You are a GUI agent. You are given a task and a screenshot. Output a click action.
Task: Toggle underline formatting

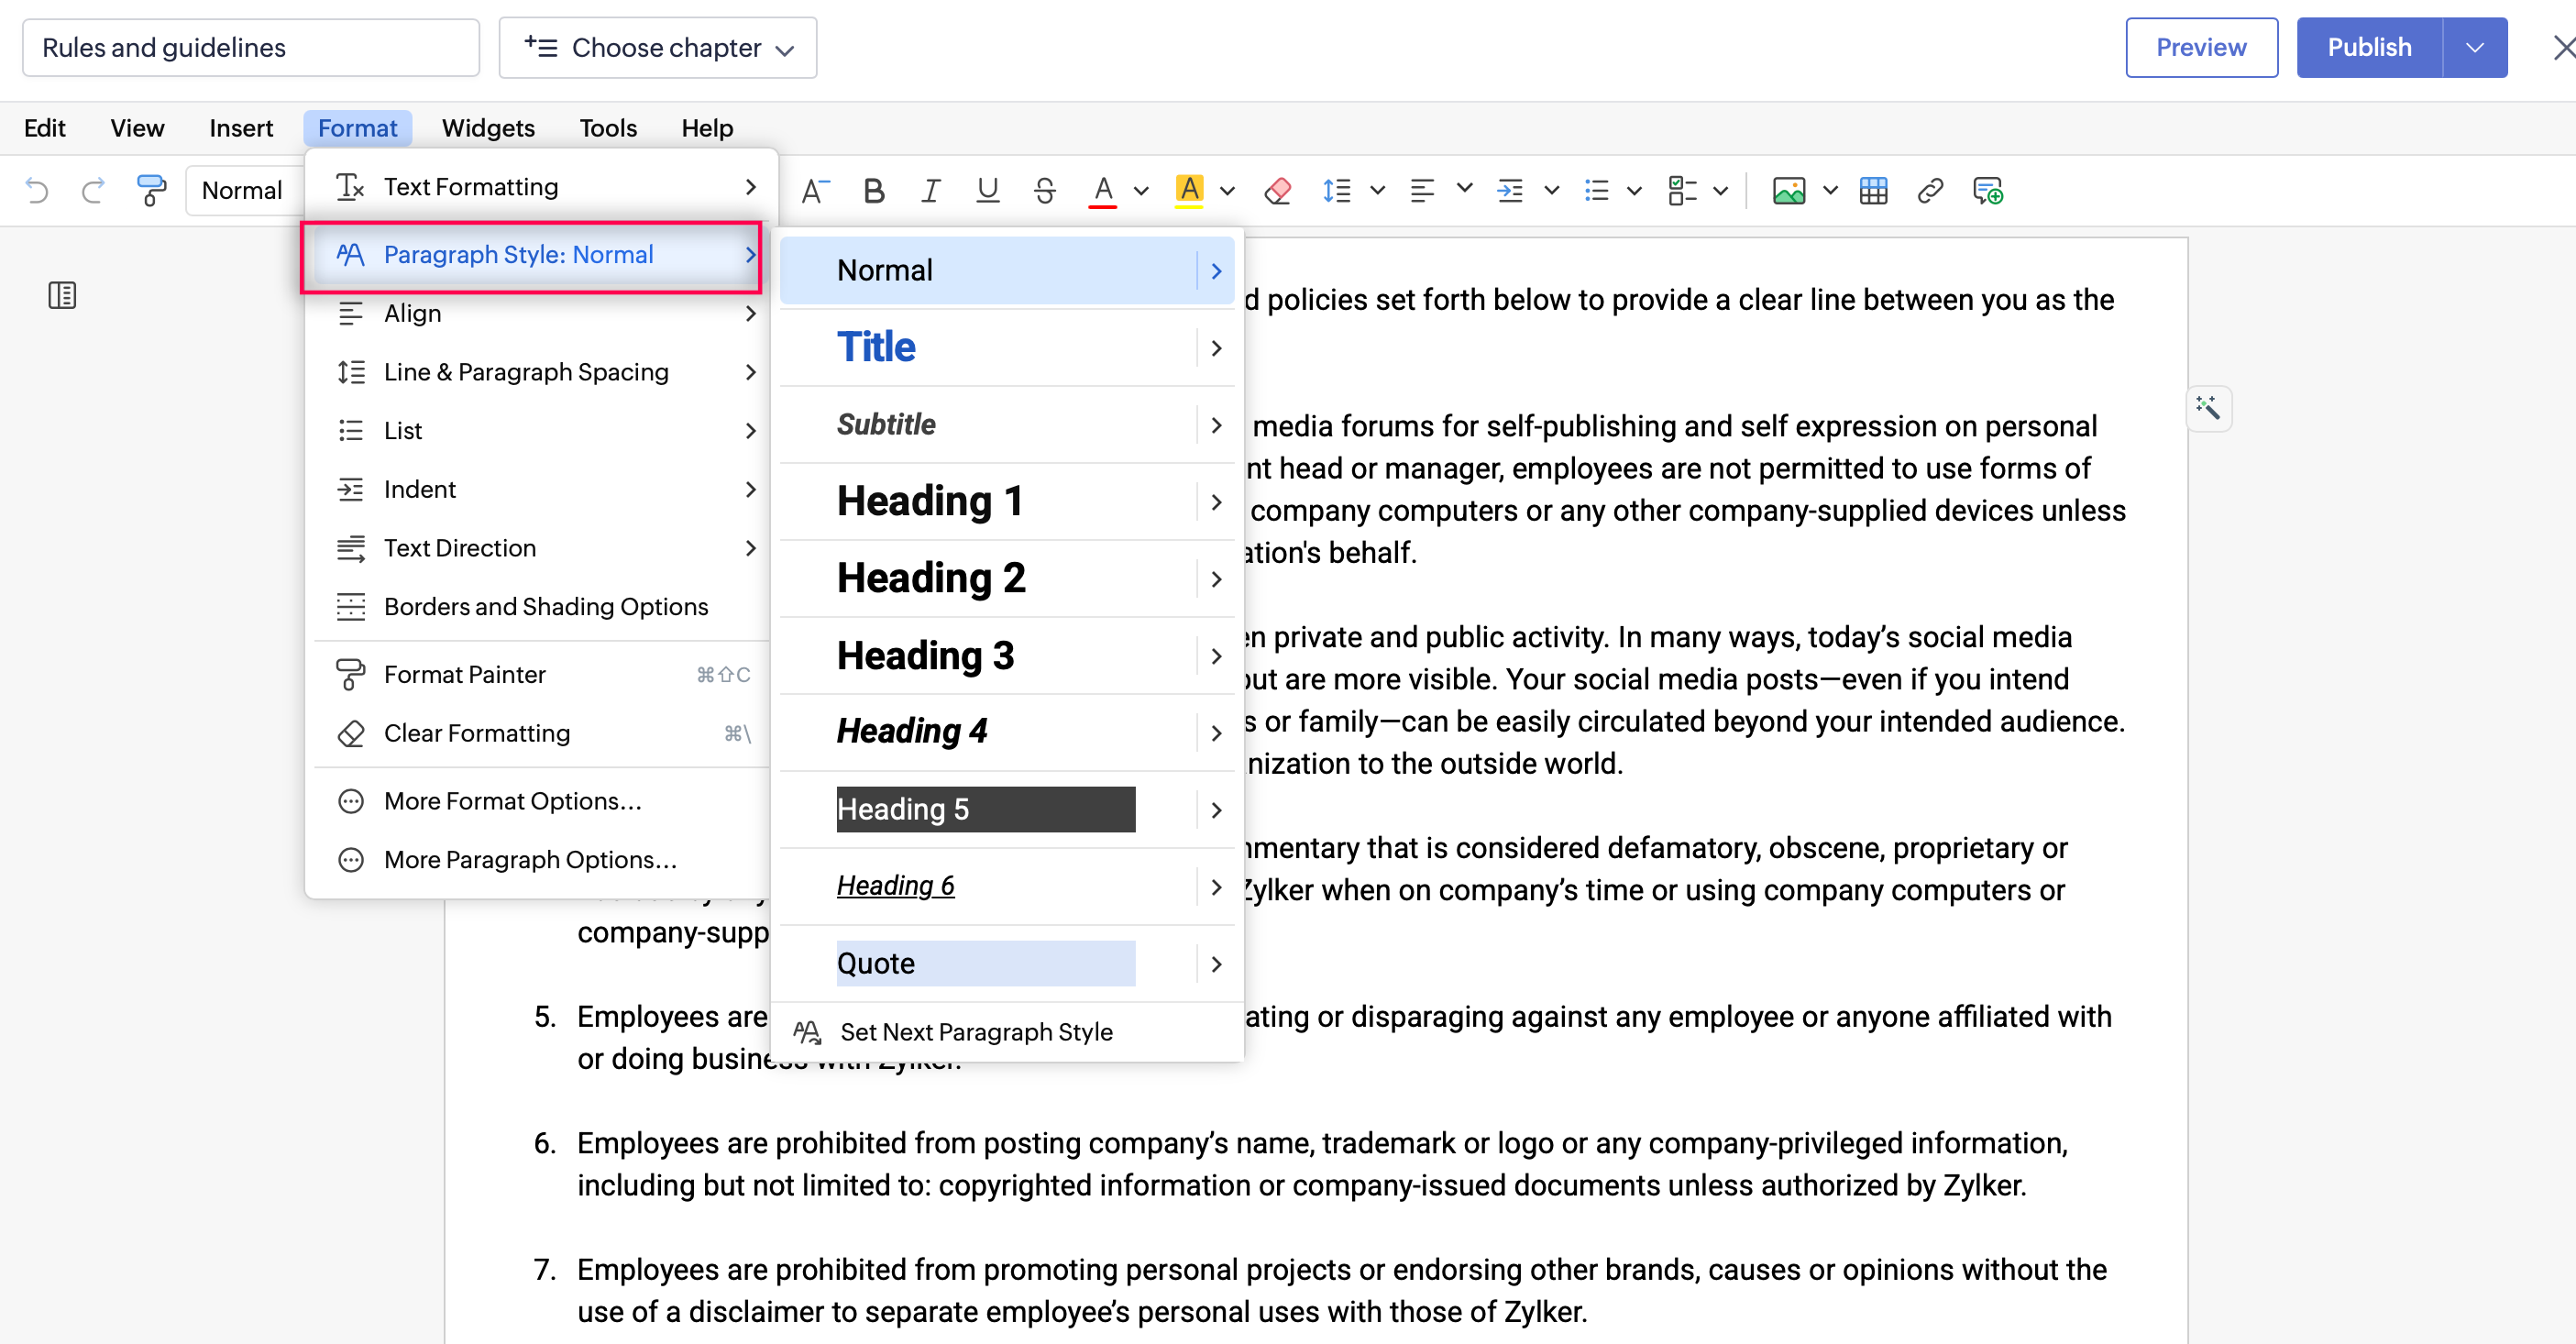tap(987, 190)
